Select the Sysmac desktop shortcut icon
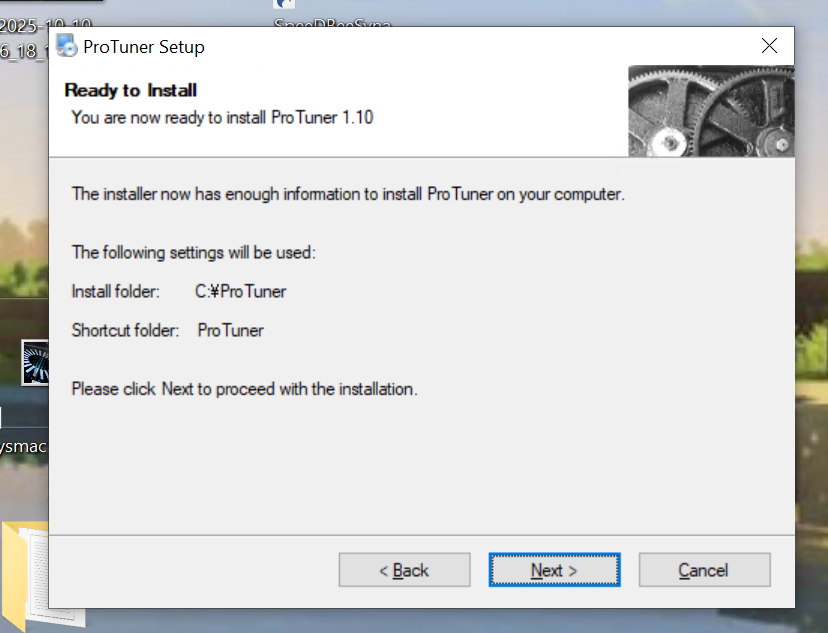Screen dimensions: 828x633 (36, 362)
